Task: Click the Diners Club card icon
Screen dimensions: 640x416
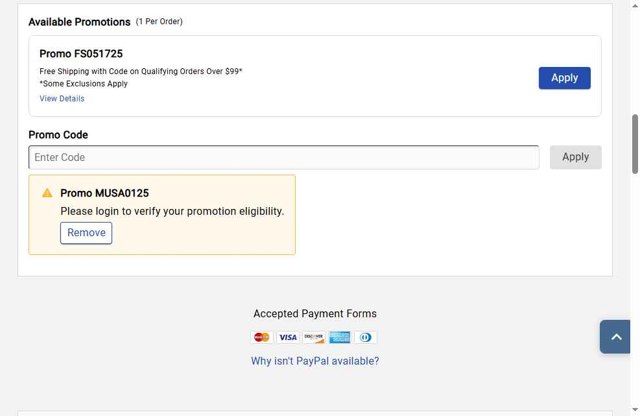Action: (x=366, y=337)
